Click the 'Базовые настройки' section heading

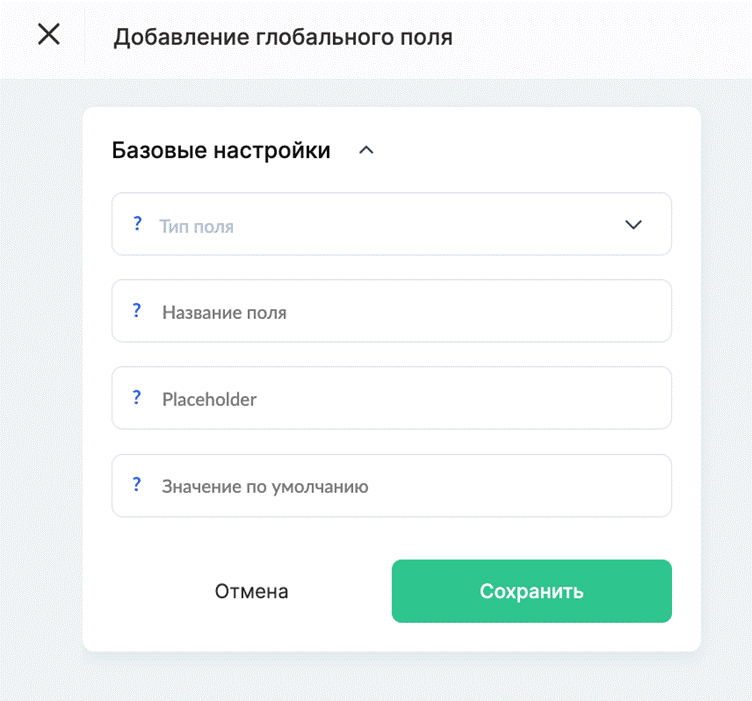pos(221,150)
